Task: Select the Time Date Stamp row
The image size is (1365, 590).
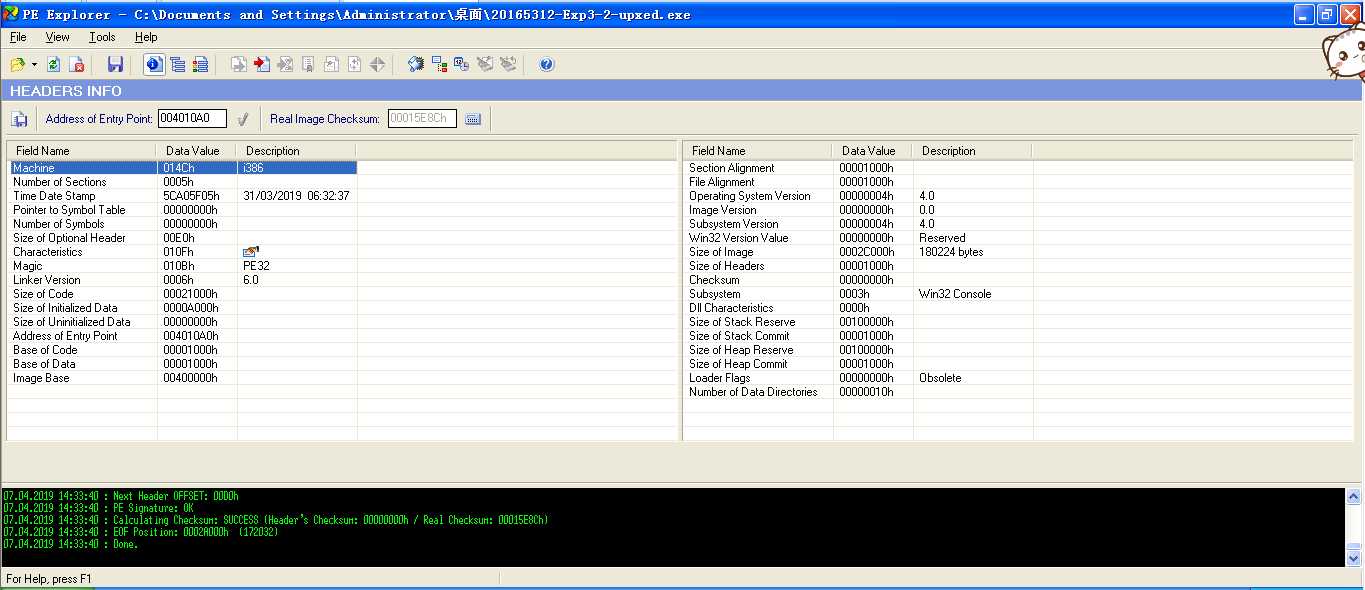Action: click(183, 196)
